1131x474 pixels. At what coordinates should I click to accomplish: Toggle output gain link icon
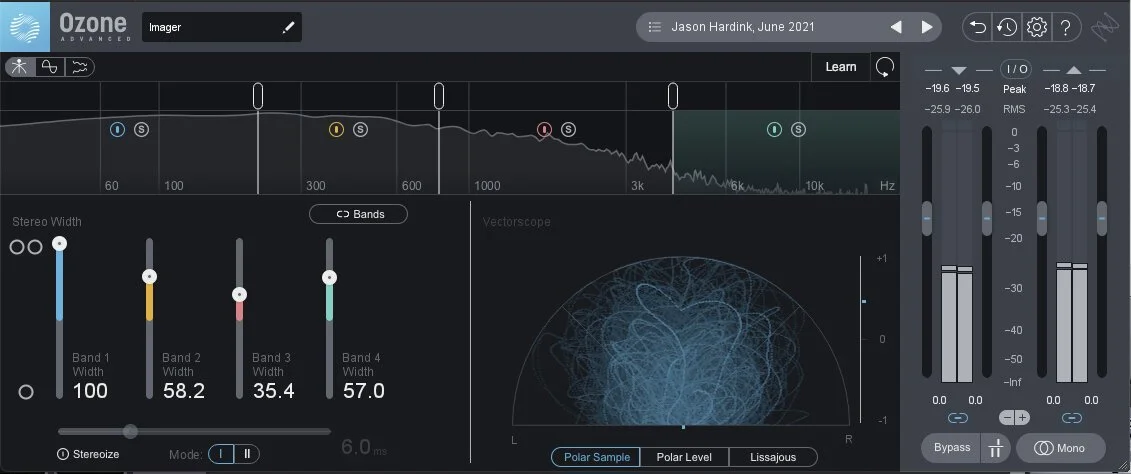pos(1072,418)
